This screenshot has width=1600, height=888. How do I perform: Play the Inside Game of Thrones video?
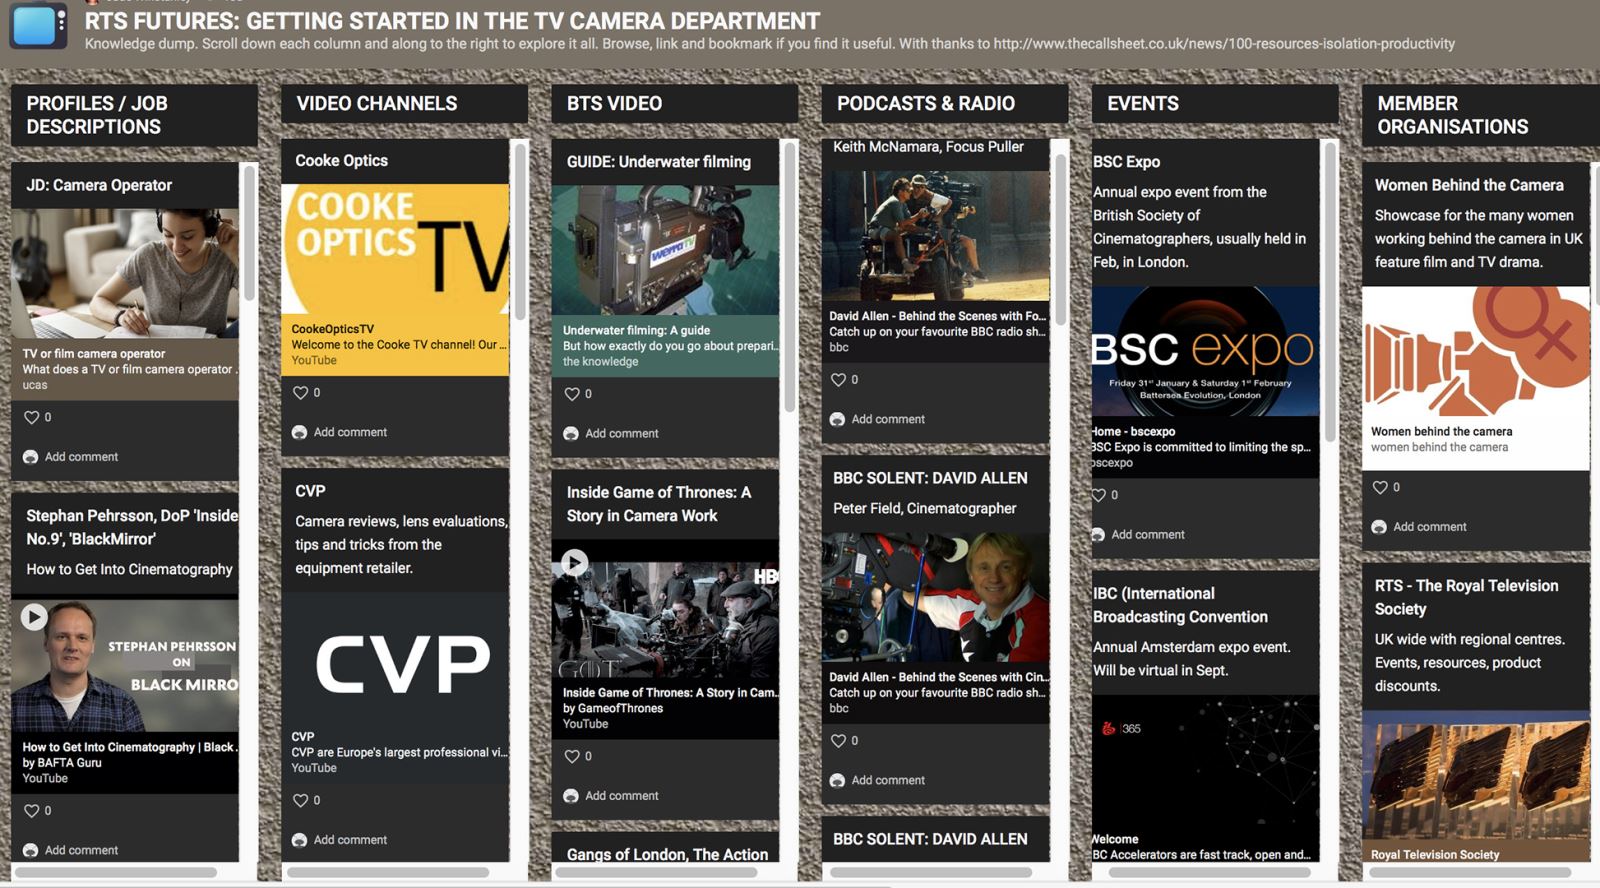click(574, 562)
